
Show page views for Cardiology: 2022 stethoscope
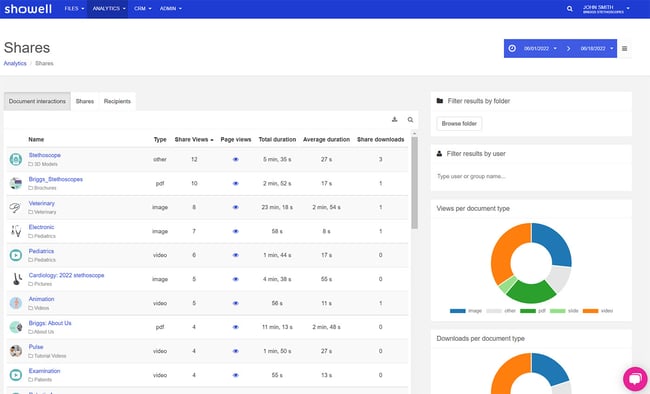(x=235, y=279)
